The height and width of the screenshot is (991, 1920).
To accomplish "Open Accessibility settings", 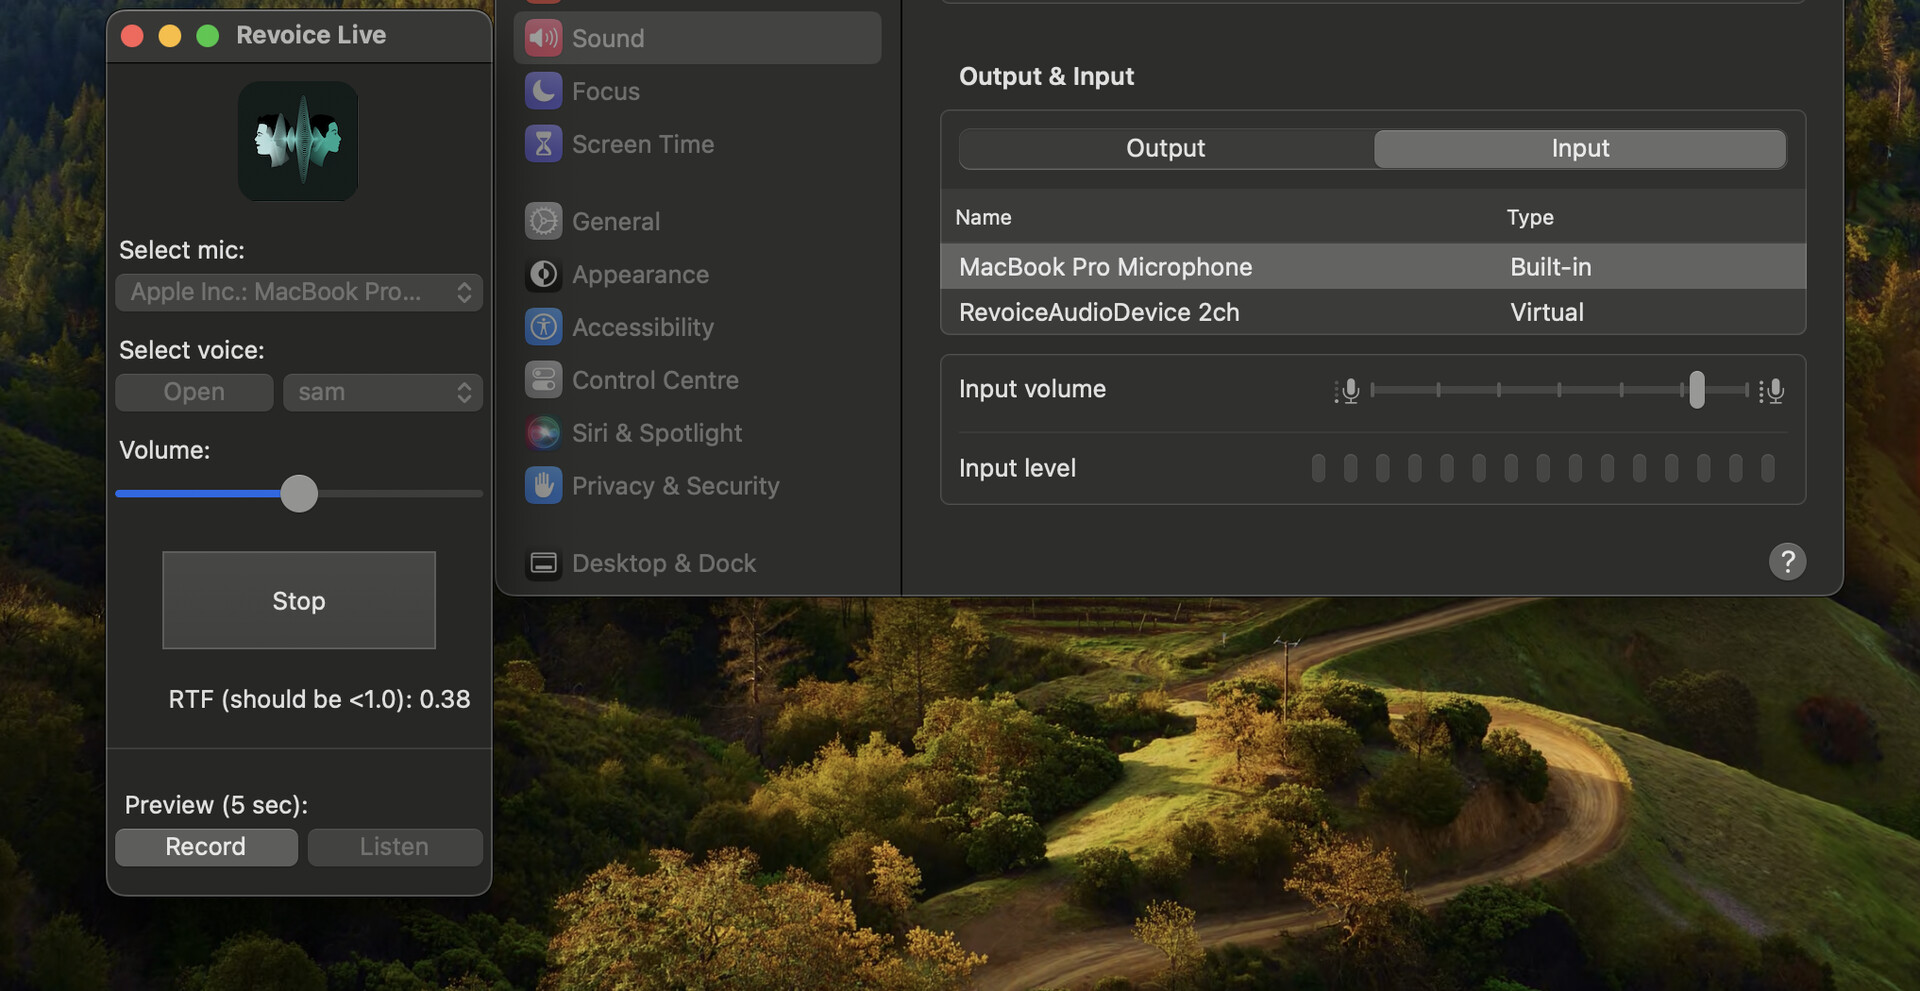I will (697, 327).
